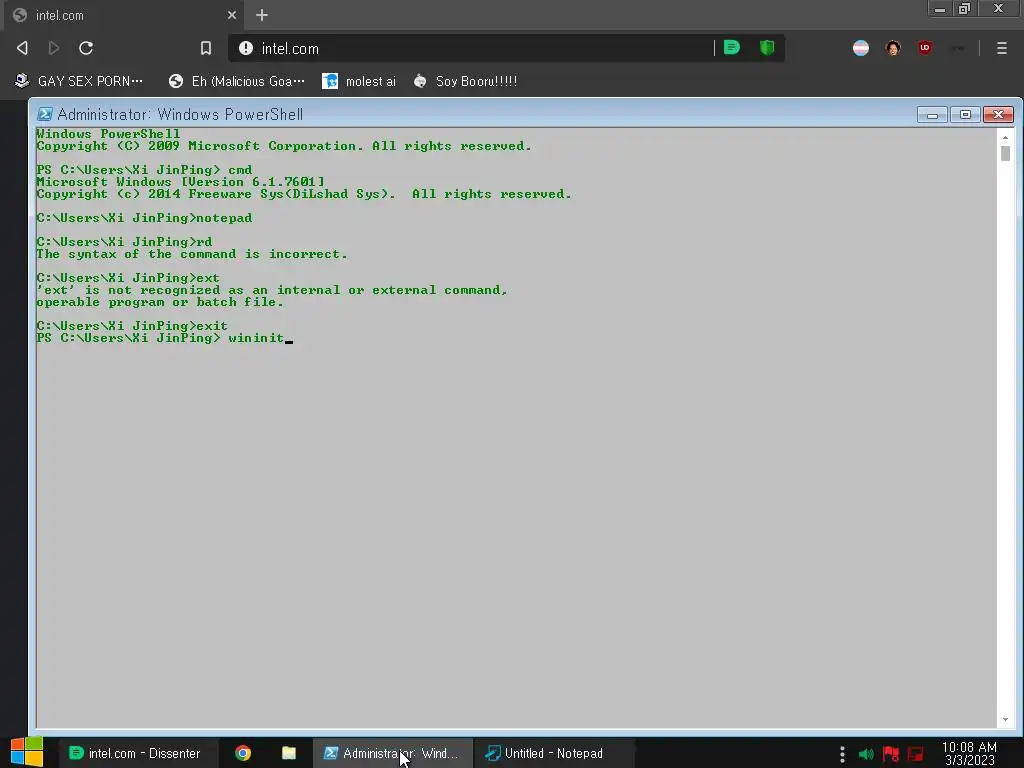1024x768 pixels.
Task: Minimize the browser window
Action: [940, 9]
